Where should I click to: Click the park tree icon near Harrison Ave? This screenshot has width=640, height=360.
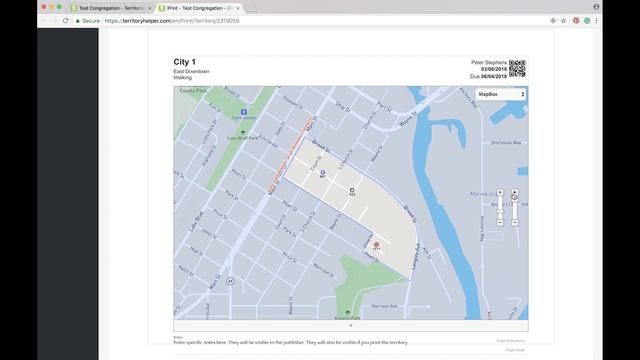click(347, 313)
